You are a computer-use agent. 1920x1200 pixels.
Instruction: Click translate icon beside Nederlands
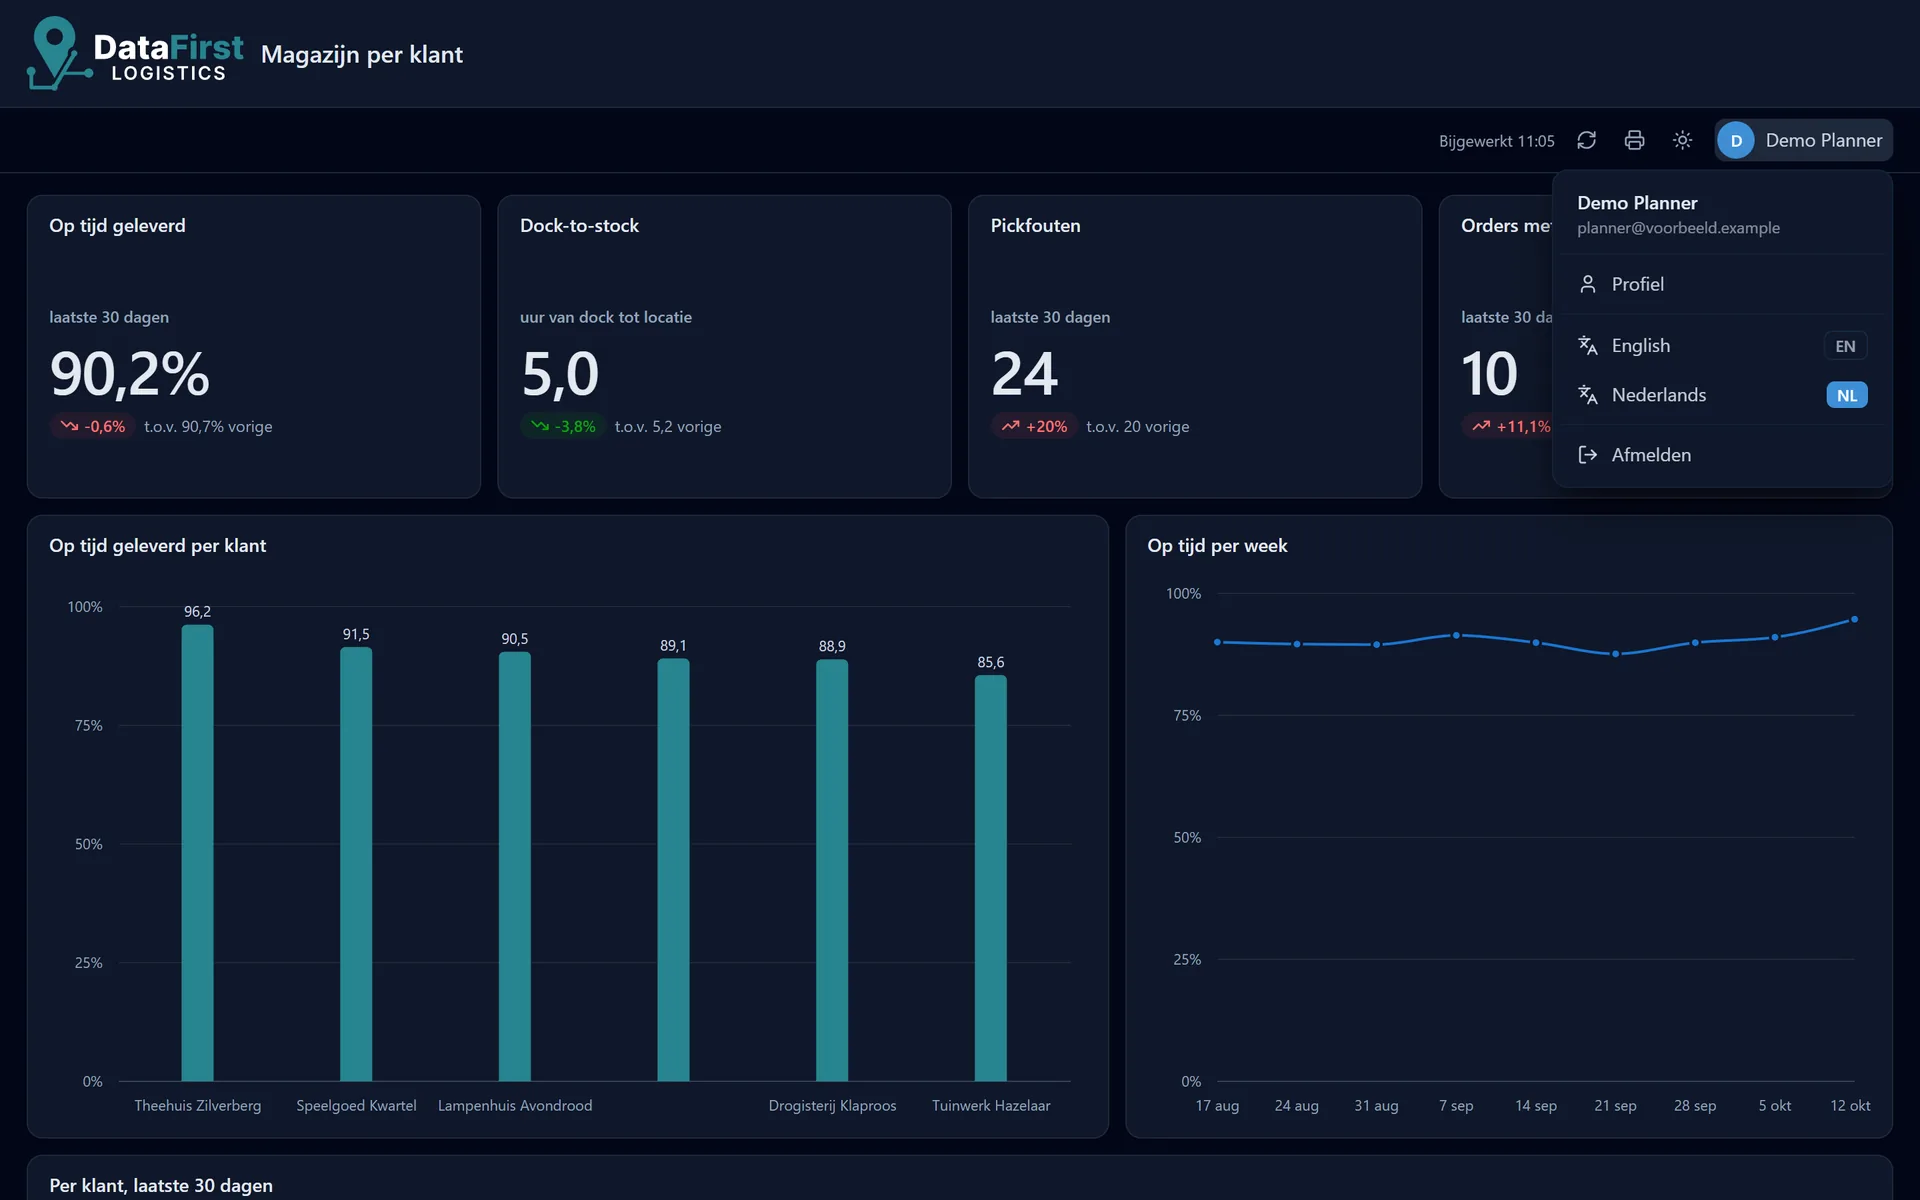[1587, 395]
